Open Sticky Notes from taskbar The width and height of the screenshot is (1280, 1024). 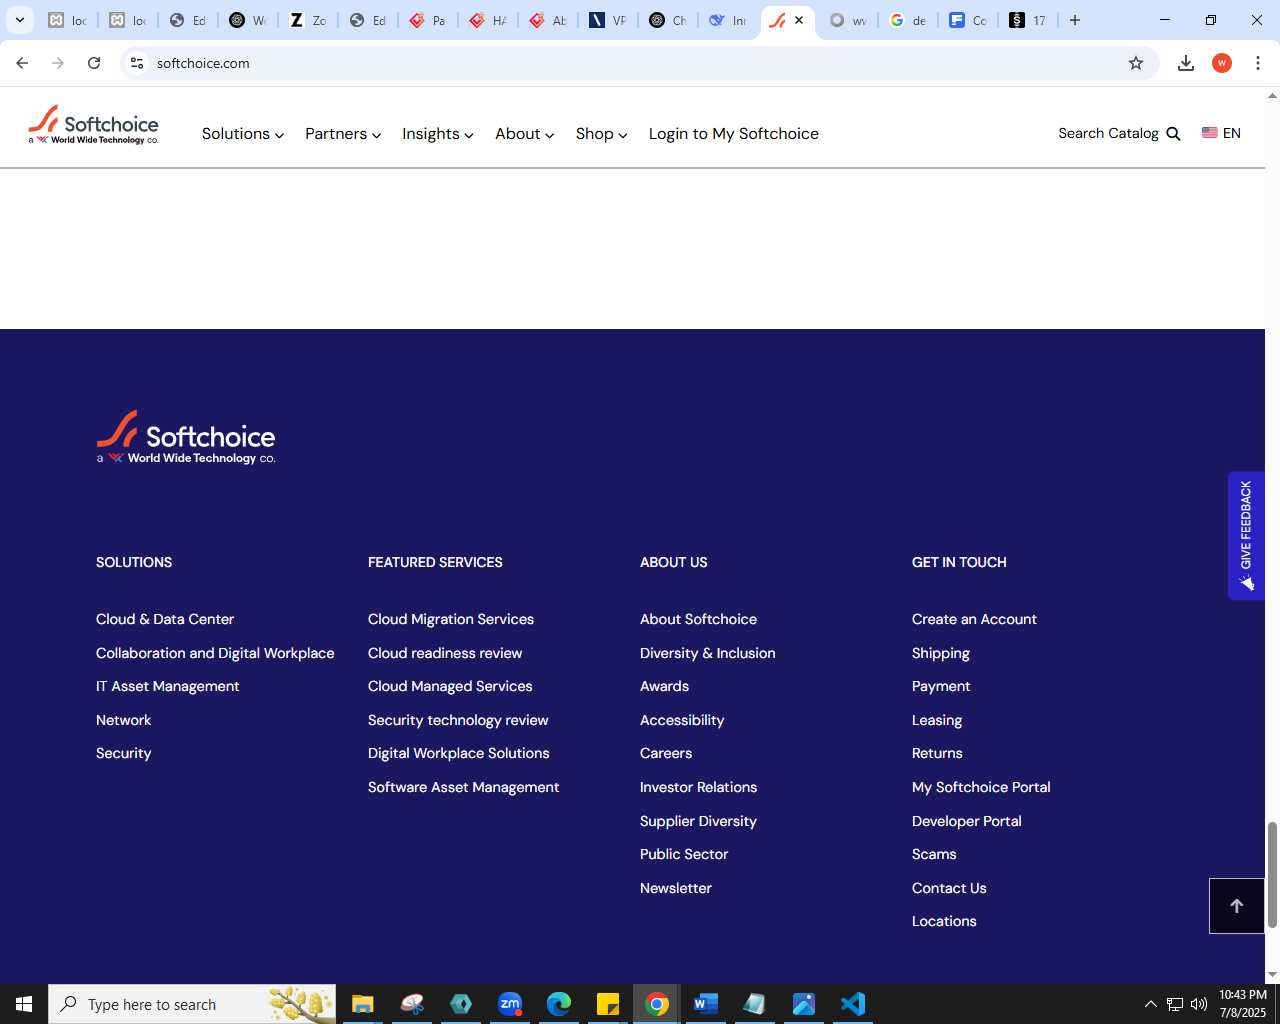point(608,1004)
